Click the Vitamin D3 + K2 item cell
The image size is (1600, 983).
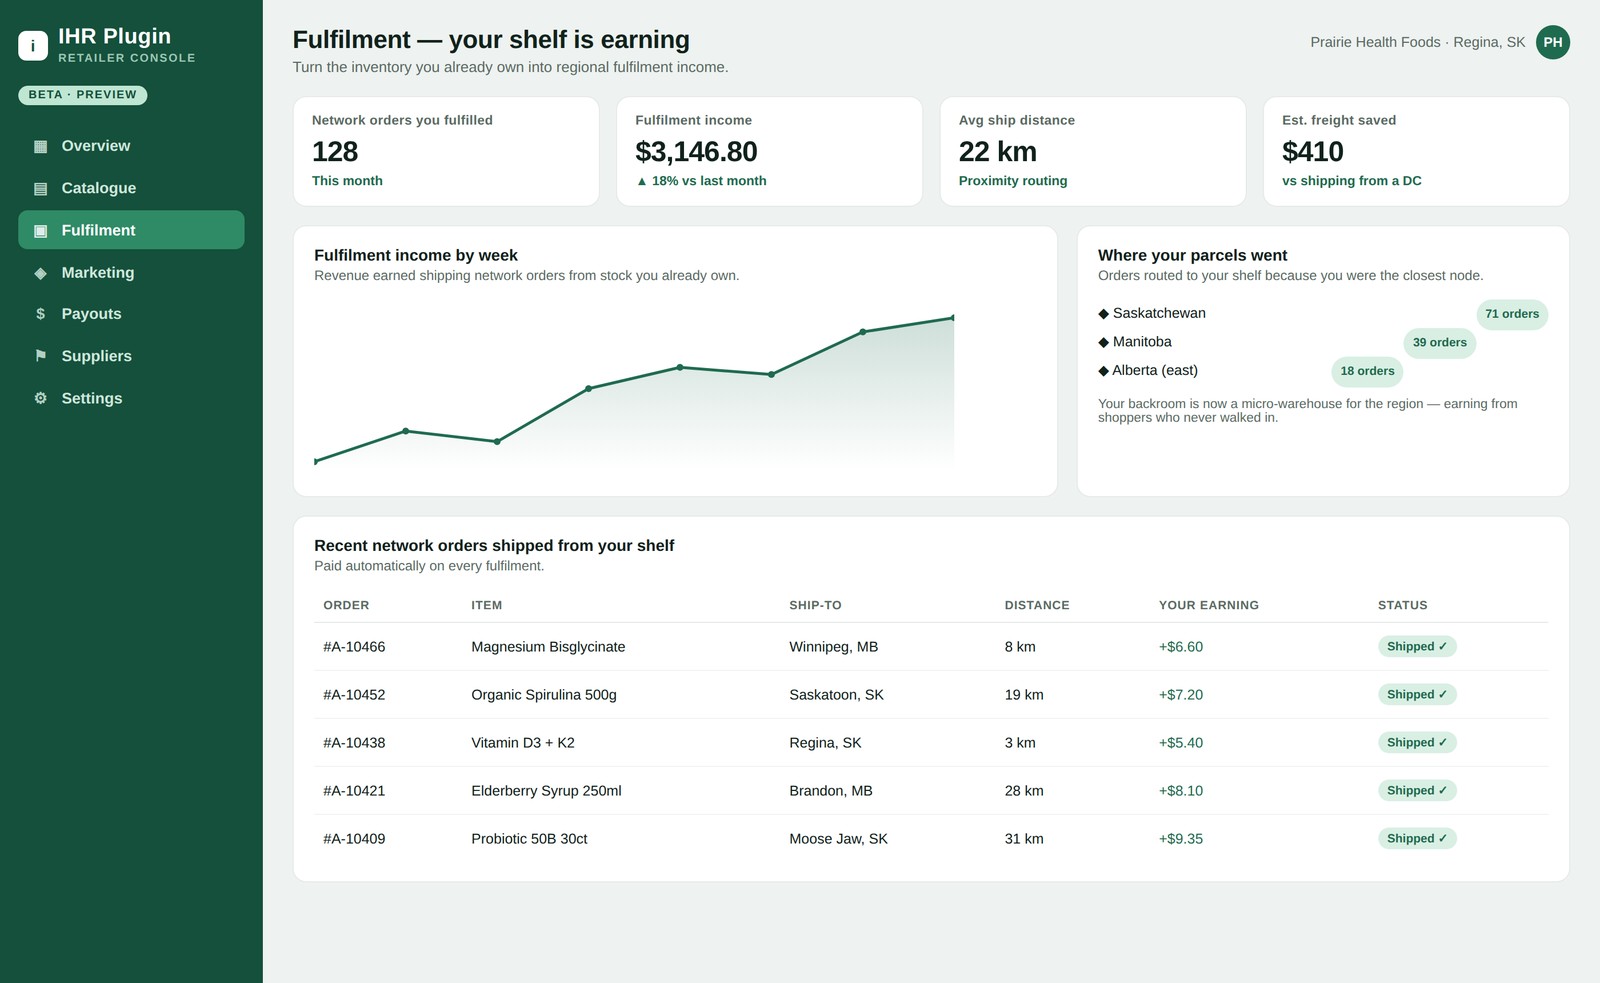click(523, 743)
